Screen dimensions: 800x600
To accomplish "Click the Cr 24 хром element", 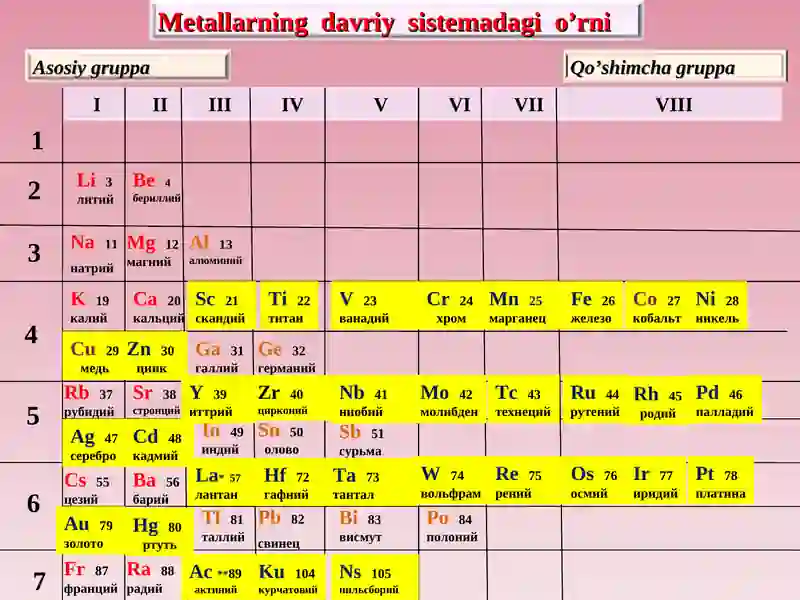I will click(x=450, y=307).
